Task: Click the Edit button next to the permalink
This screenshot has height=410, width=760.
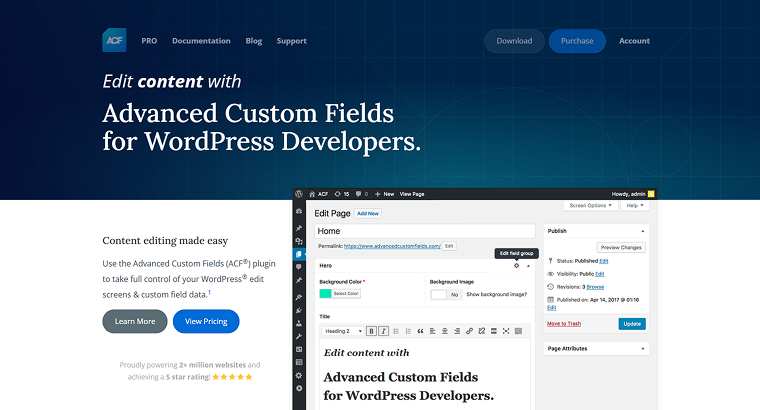Action: point(449,246)
